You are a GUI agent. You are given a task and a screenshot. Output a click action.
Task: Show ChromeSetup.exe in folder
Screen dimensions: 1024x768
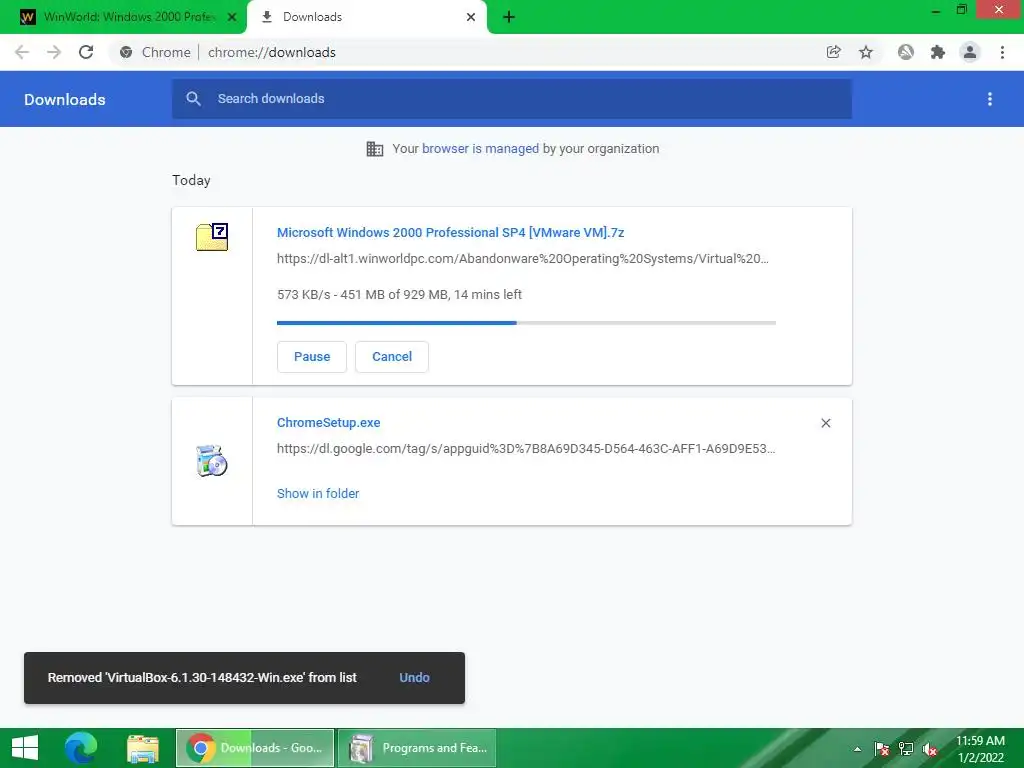[x=318, y=494]
